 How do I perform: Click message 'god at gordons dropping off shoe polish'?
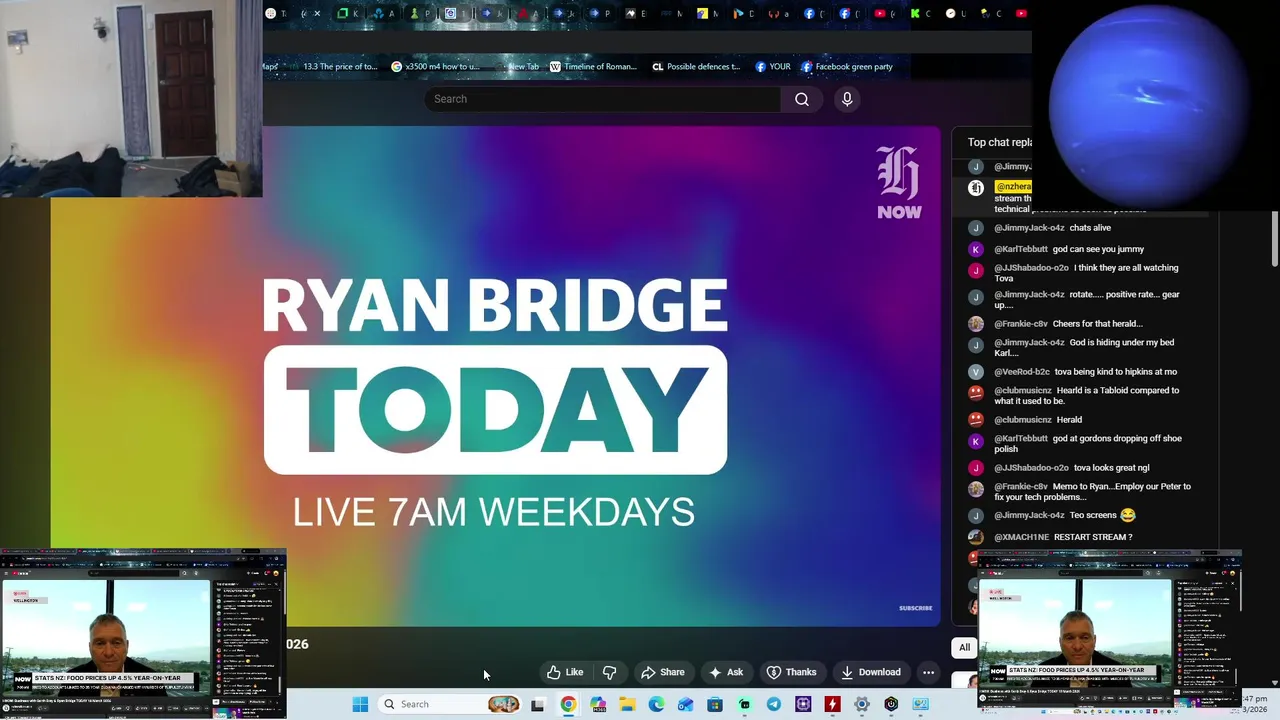(1088, 444)
